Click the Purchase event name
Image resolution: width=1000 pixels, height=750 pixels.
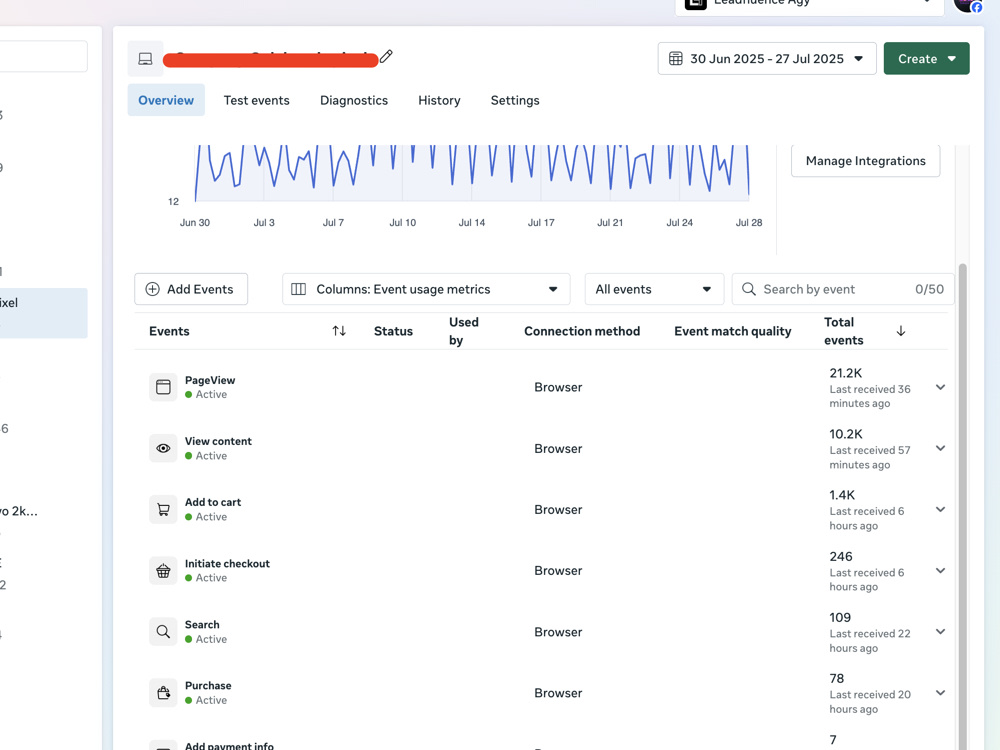pyautogui.click(x=208, y=686)
